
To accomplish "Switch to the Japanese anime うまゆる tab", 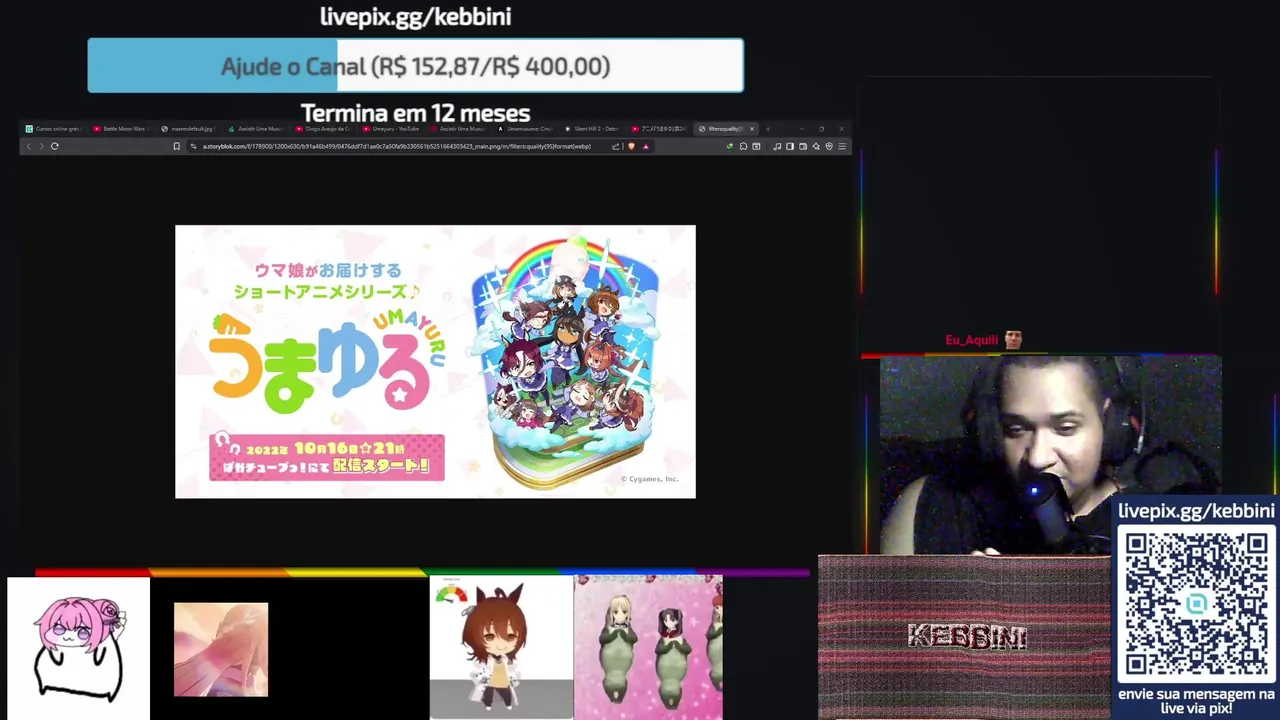I will tap(660, 129).
